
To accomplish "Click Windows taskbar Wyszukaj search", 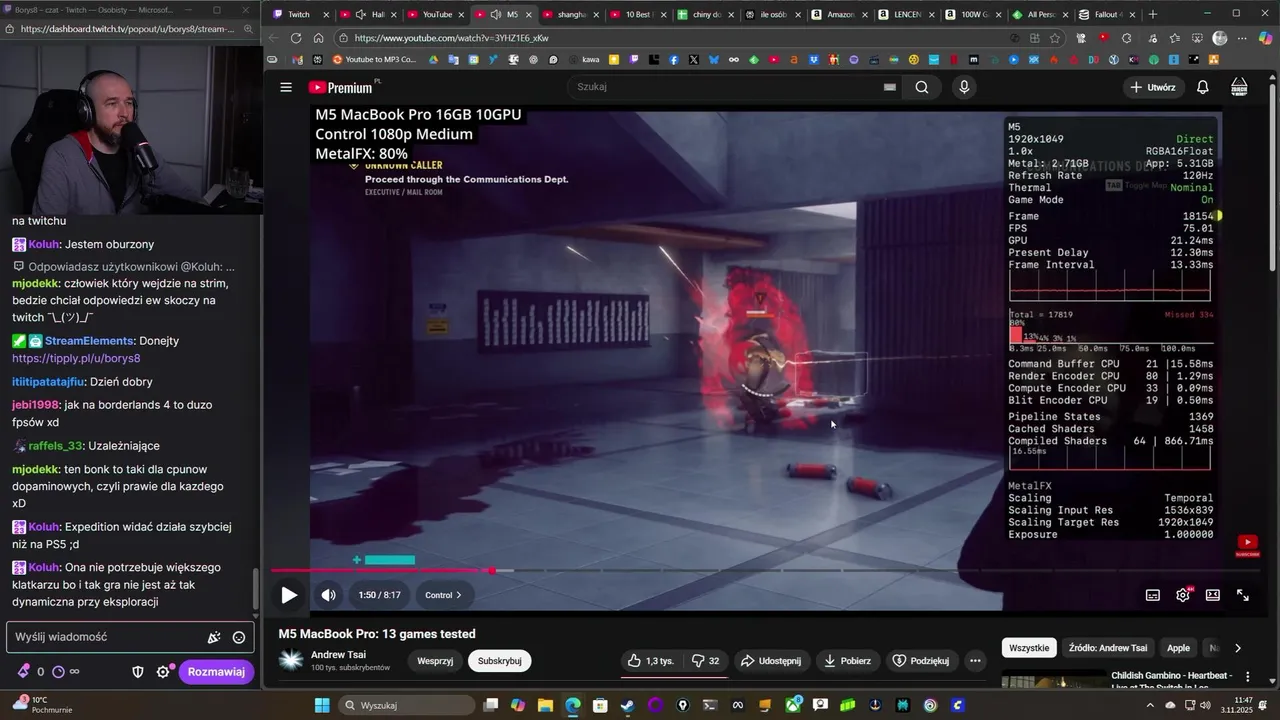I will (407, 706).
